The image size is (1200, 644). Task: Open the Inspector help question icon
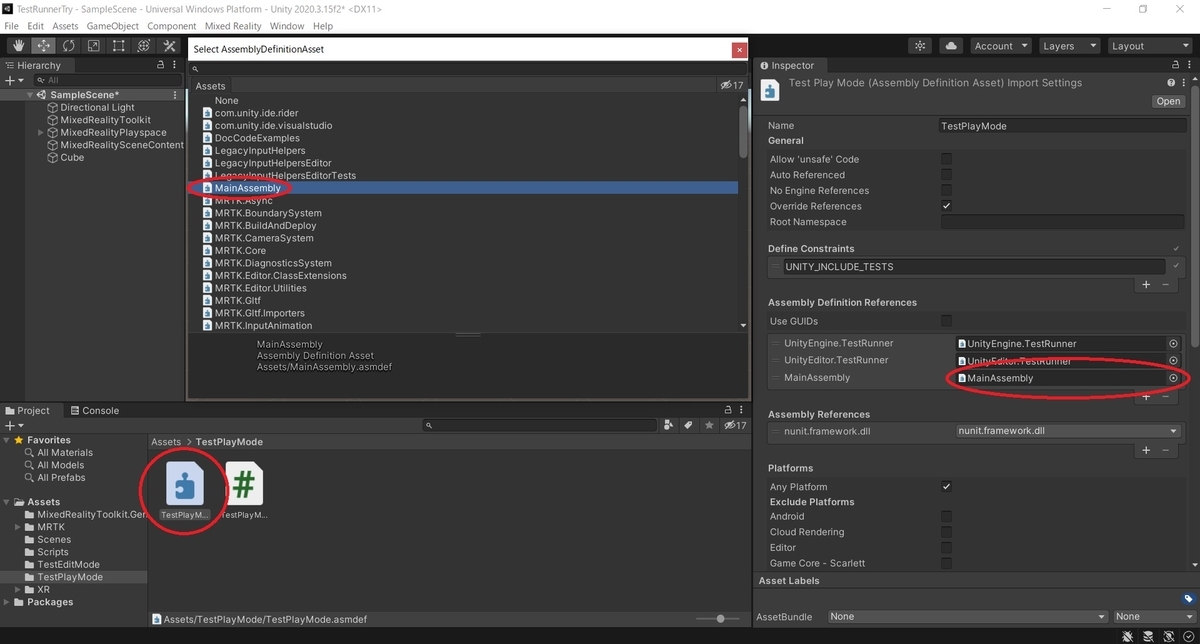click(1171, 83)
